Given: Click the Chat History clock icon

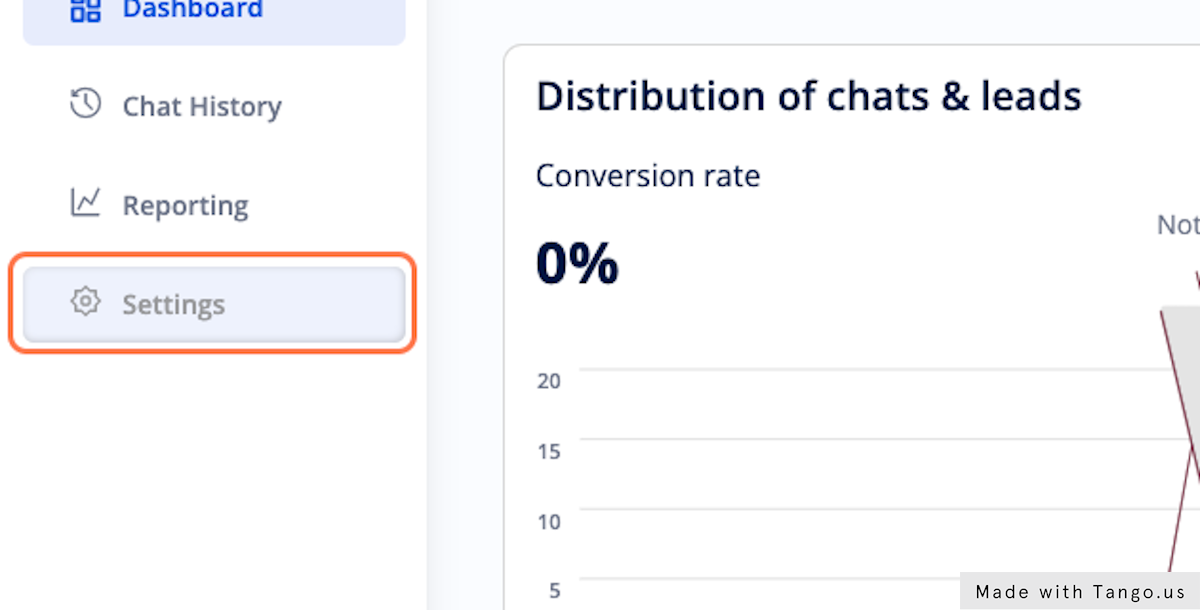Looking at the screenshot, I should 85,104.
